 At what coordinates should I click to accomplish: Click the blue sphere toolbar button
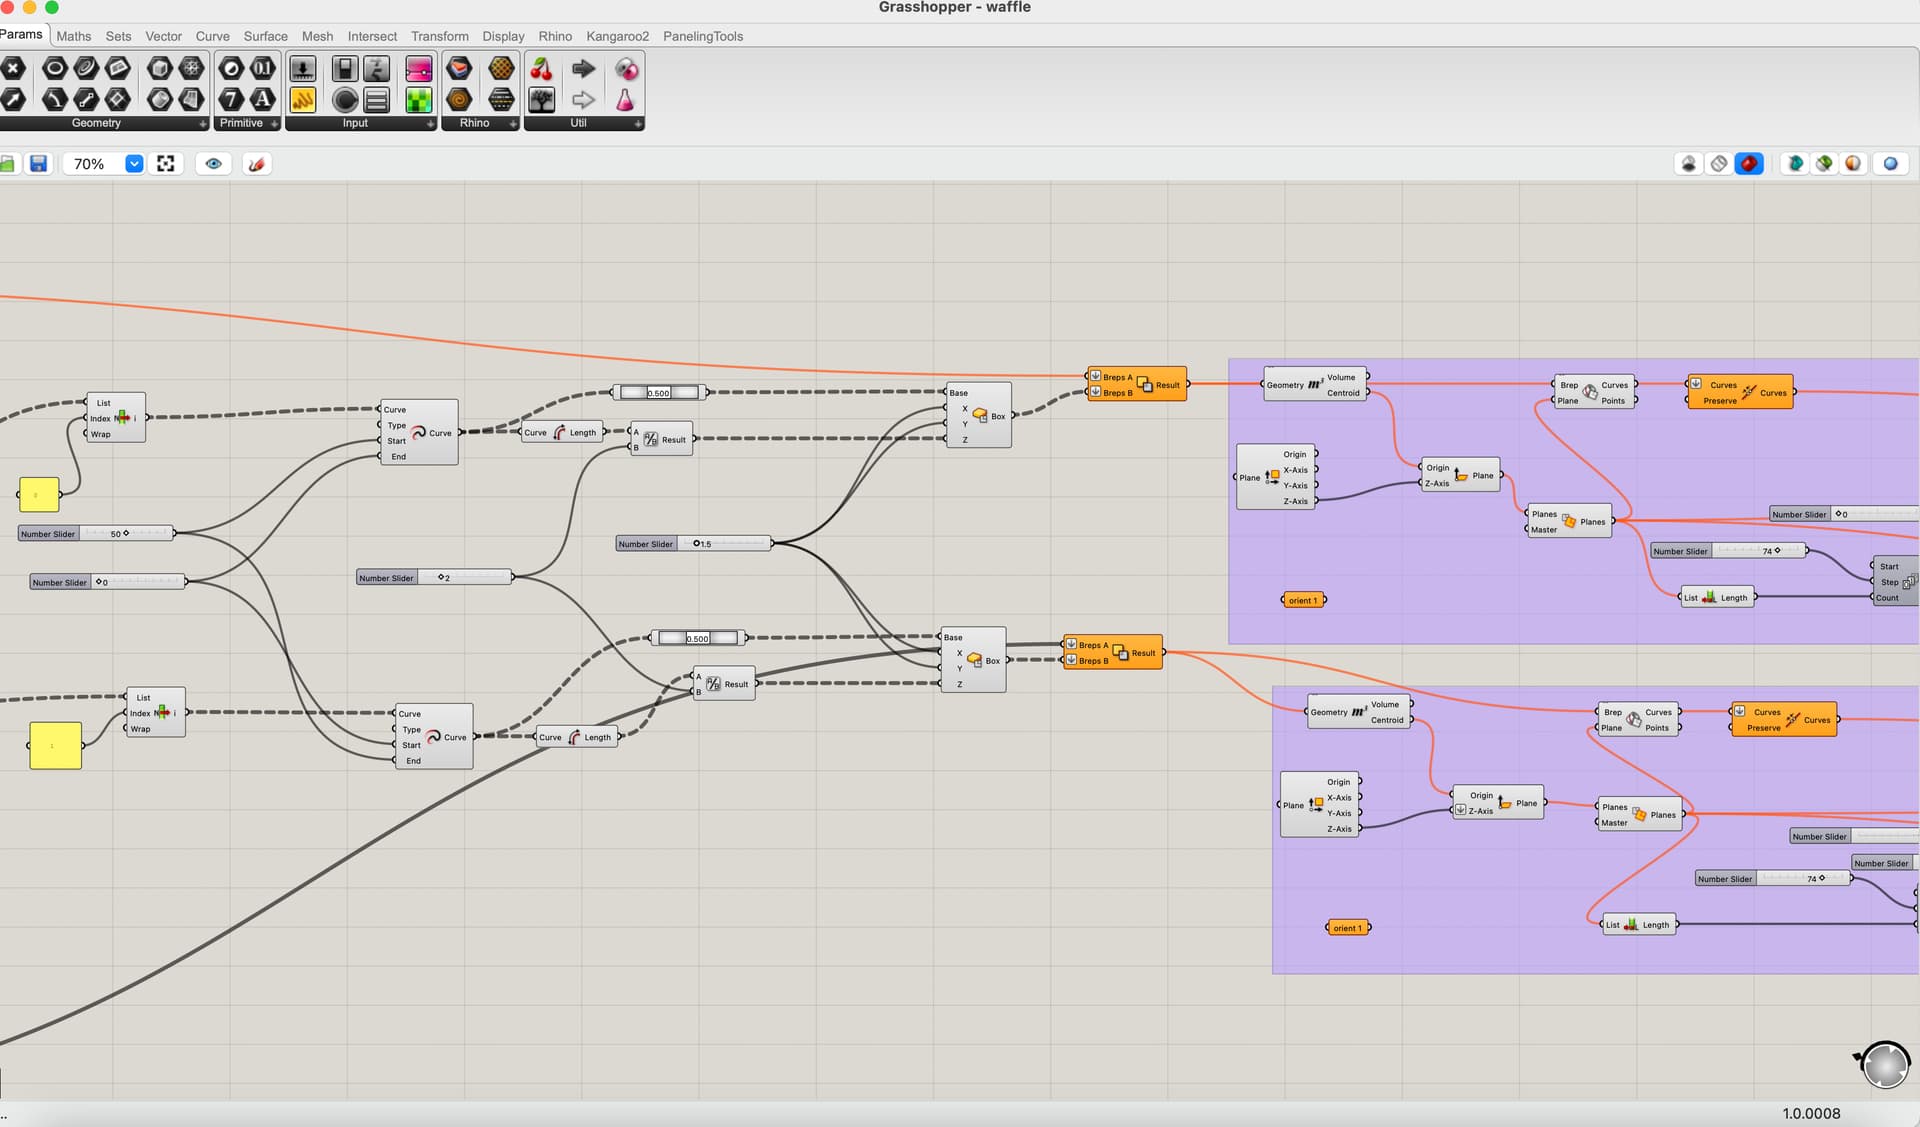click(1890, 164)
